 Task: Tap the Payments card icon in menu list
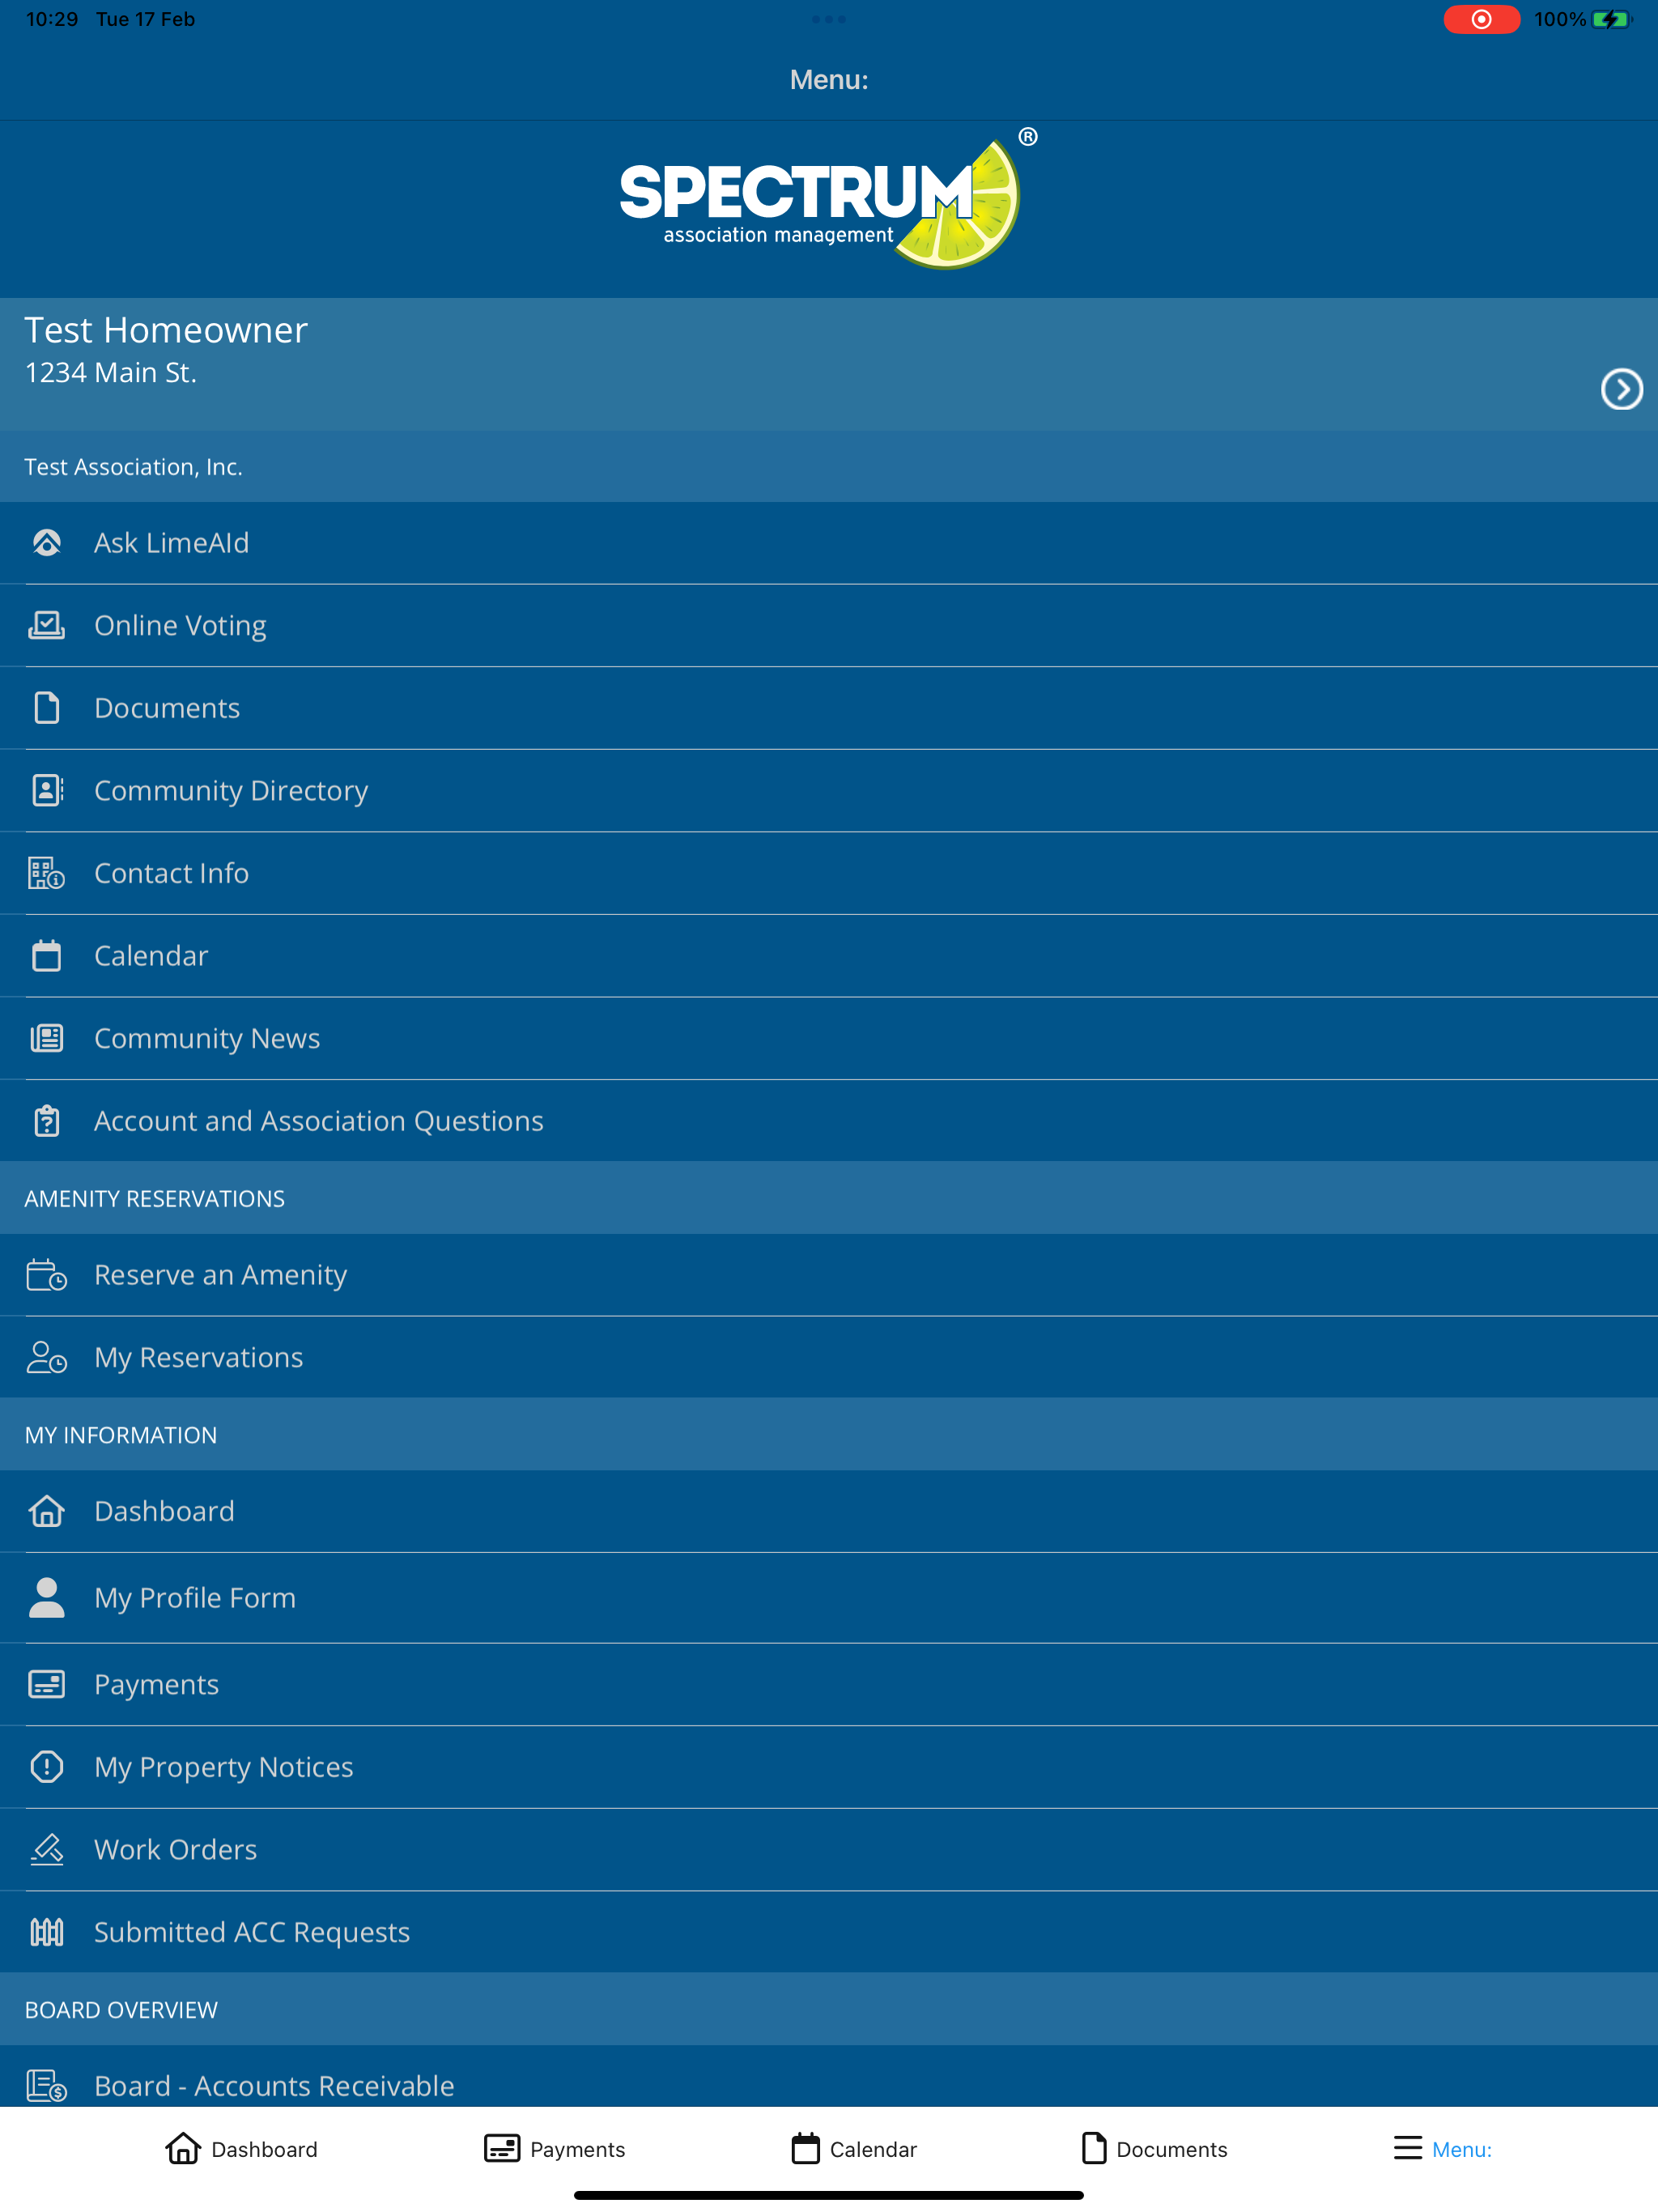point(47,1685)
